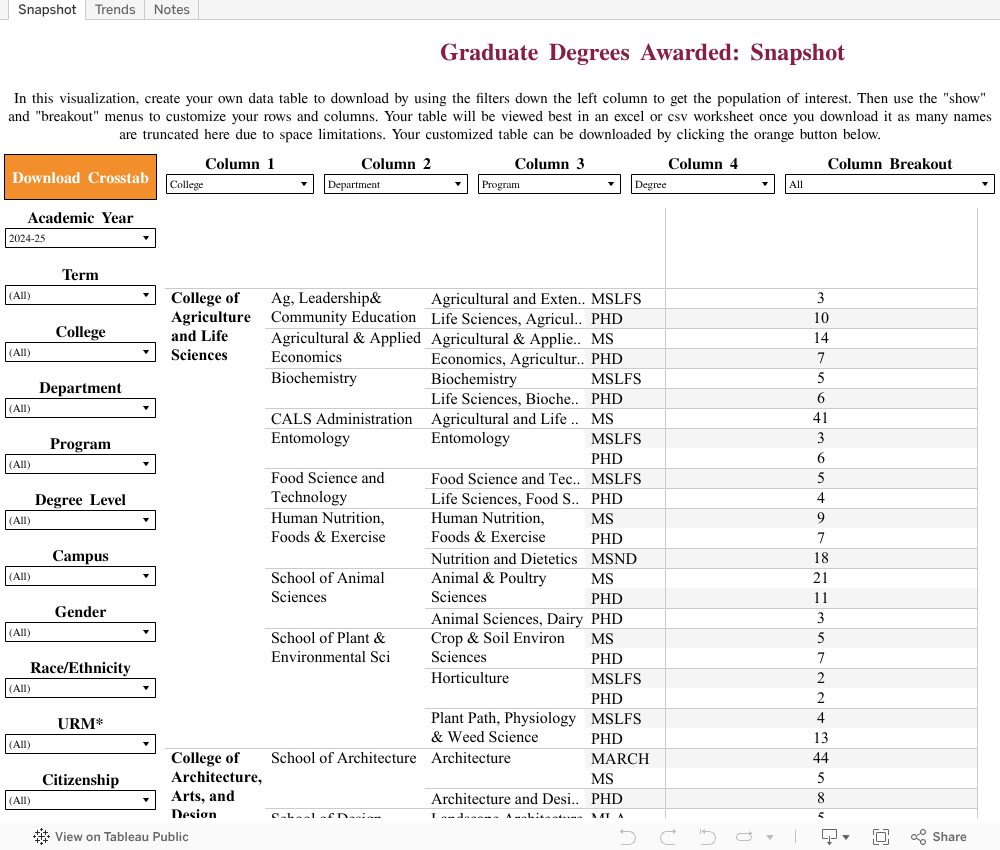Click the Tableau Public logo icon

coord(41,837)
